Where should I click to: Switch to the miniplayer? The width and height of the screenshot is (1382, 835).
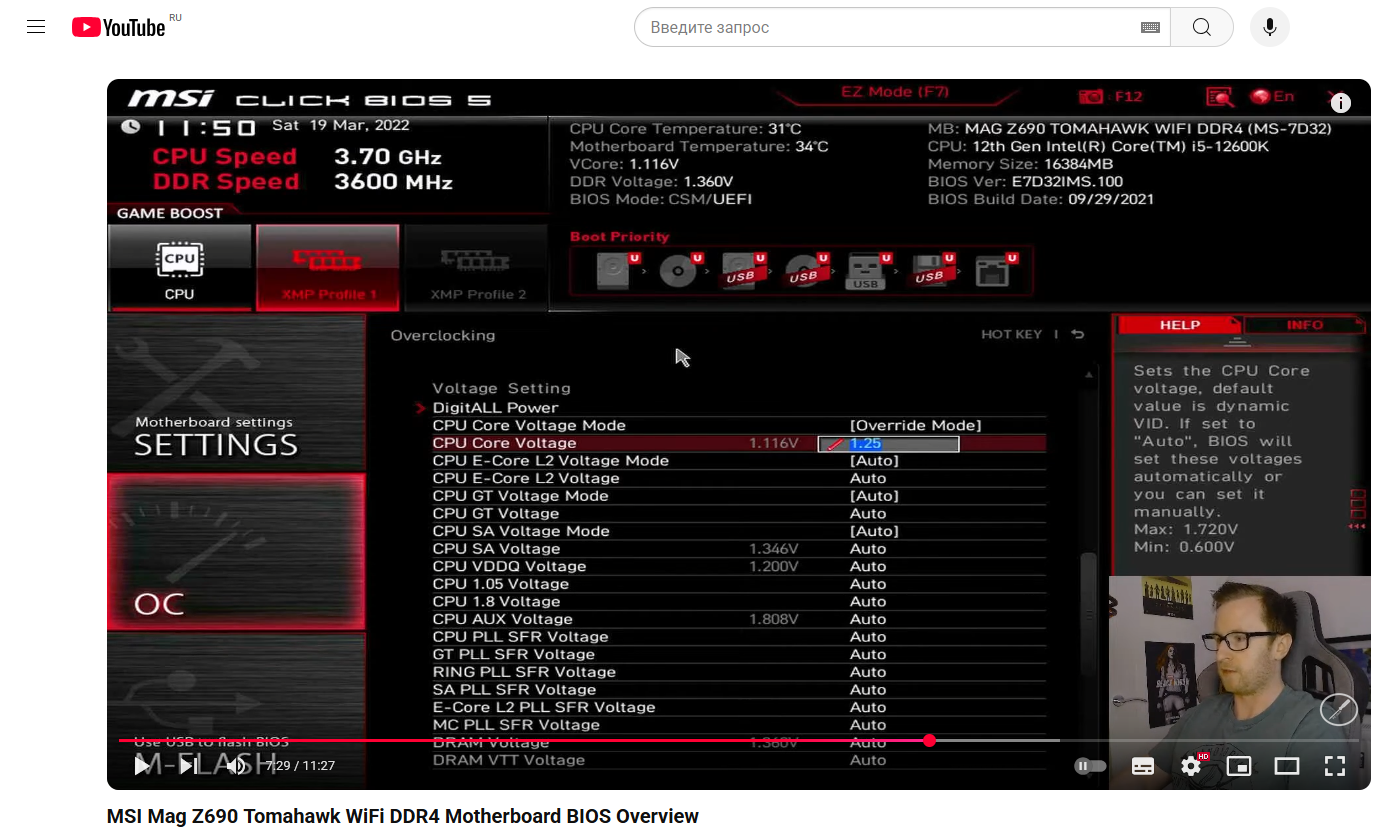pyautogui.click(x=1239, y=766)
